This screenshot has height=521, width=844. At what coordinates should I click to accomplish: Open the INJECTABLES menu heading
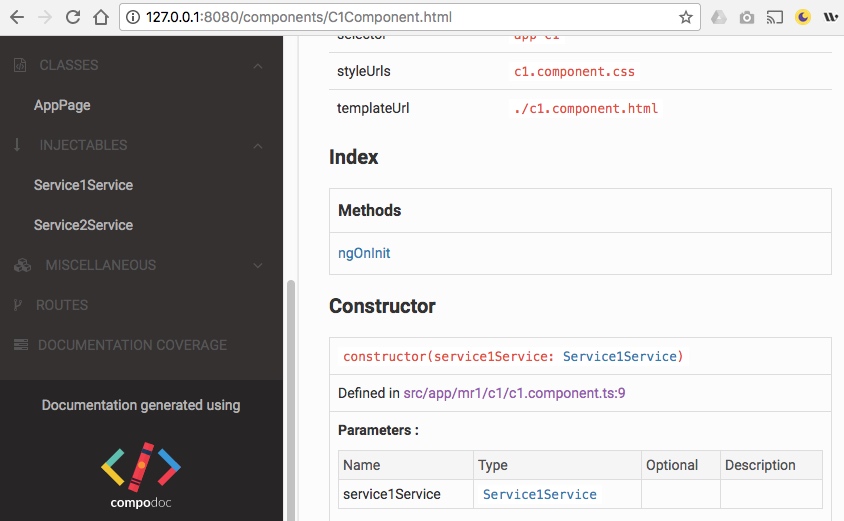pos(83,145)
